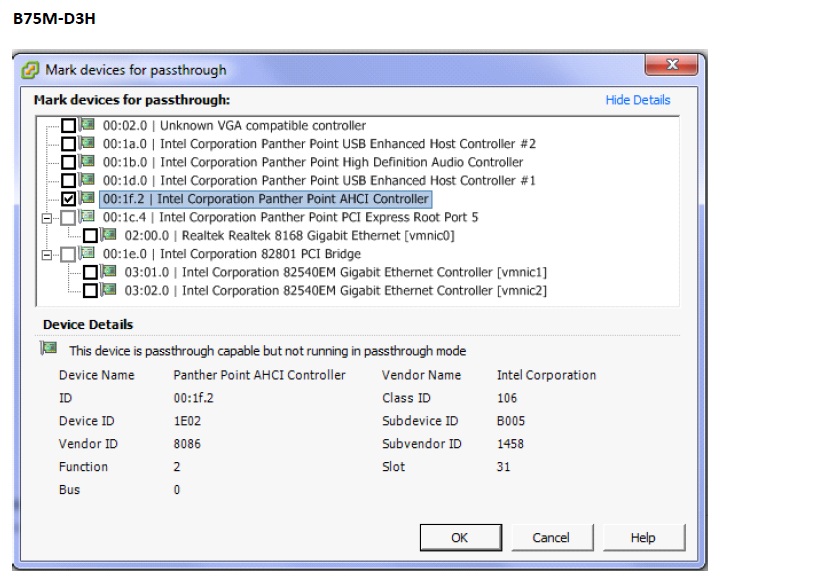This screenshot has width=819, height=578.
Task: Click device icon of 82801 PCI Bridge
Action: click(87, 253)
